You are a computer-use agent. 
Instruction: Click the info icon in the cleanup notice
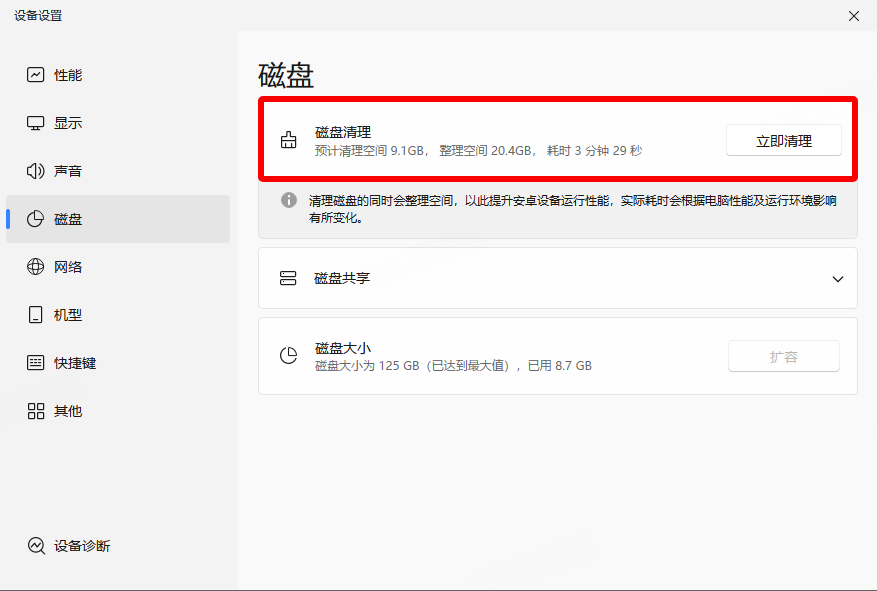tap(289, 200)
